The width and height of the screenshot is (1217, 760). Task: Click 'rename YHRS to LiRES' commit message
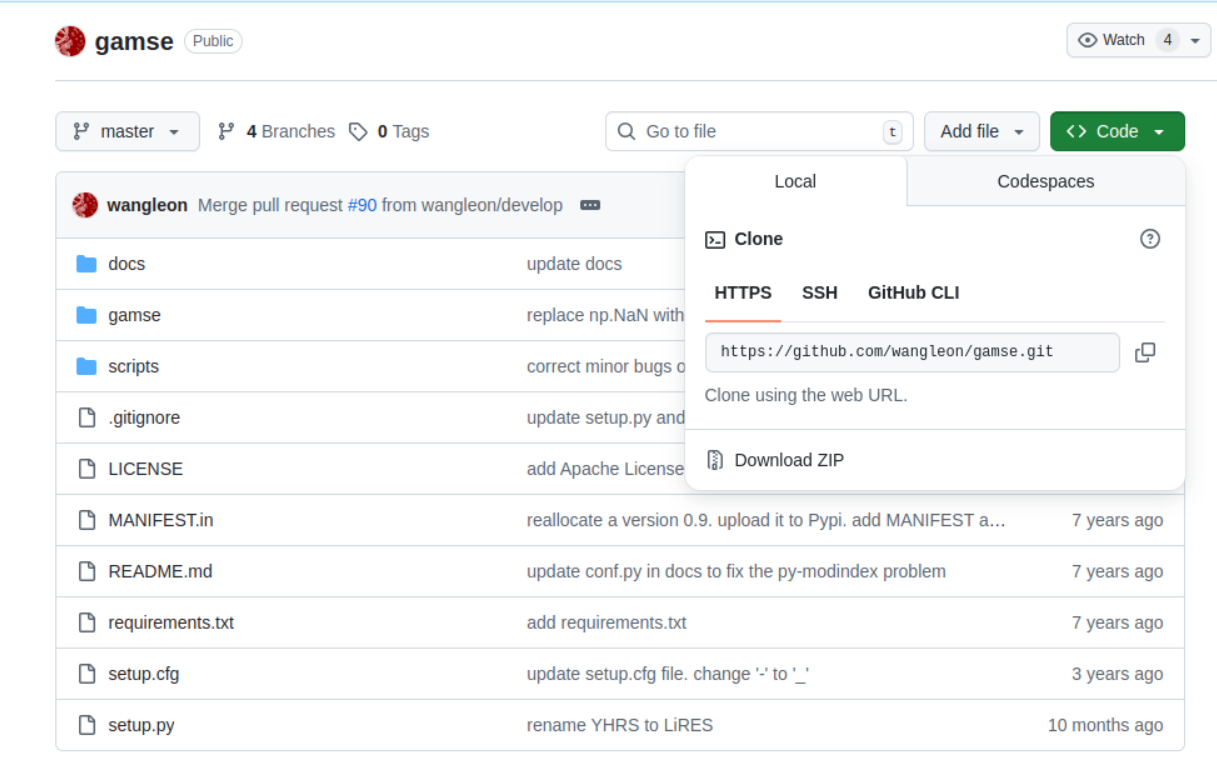click(619, 725)
